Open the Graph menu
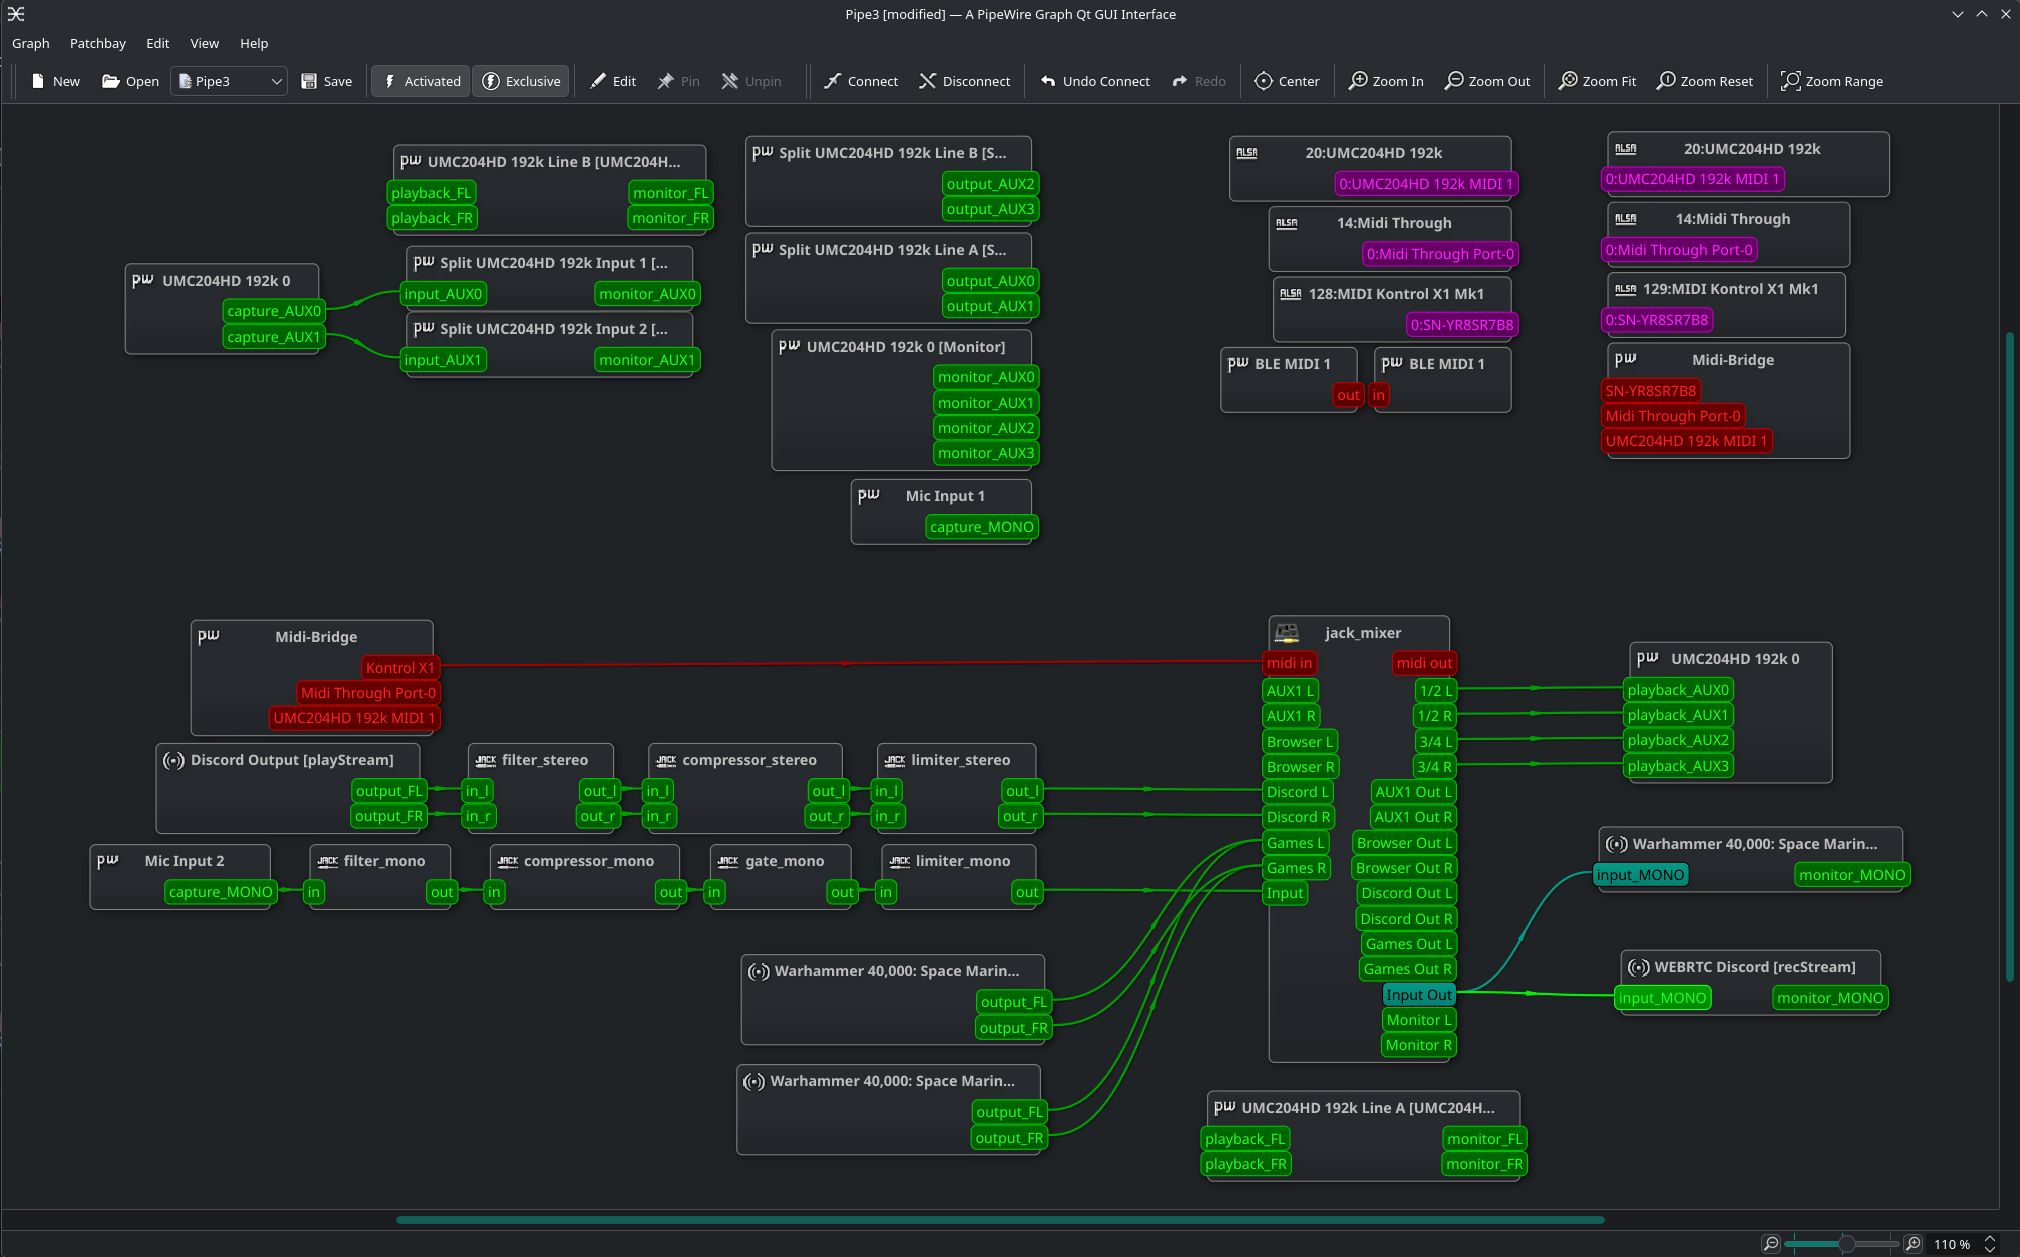 (x=30, y=43)
